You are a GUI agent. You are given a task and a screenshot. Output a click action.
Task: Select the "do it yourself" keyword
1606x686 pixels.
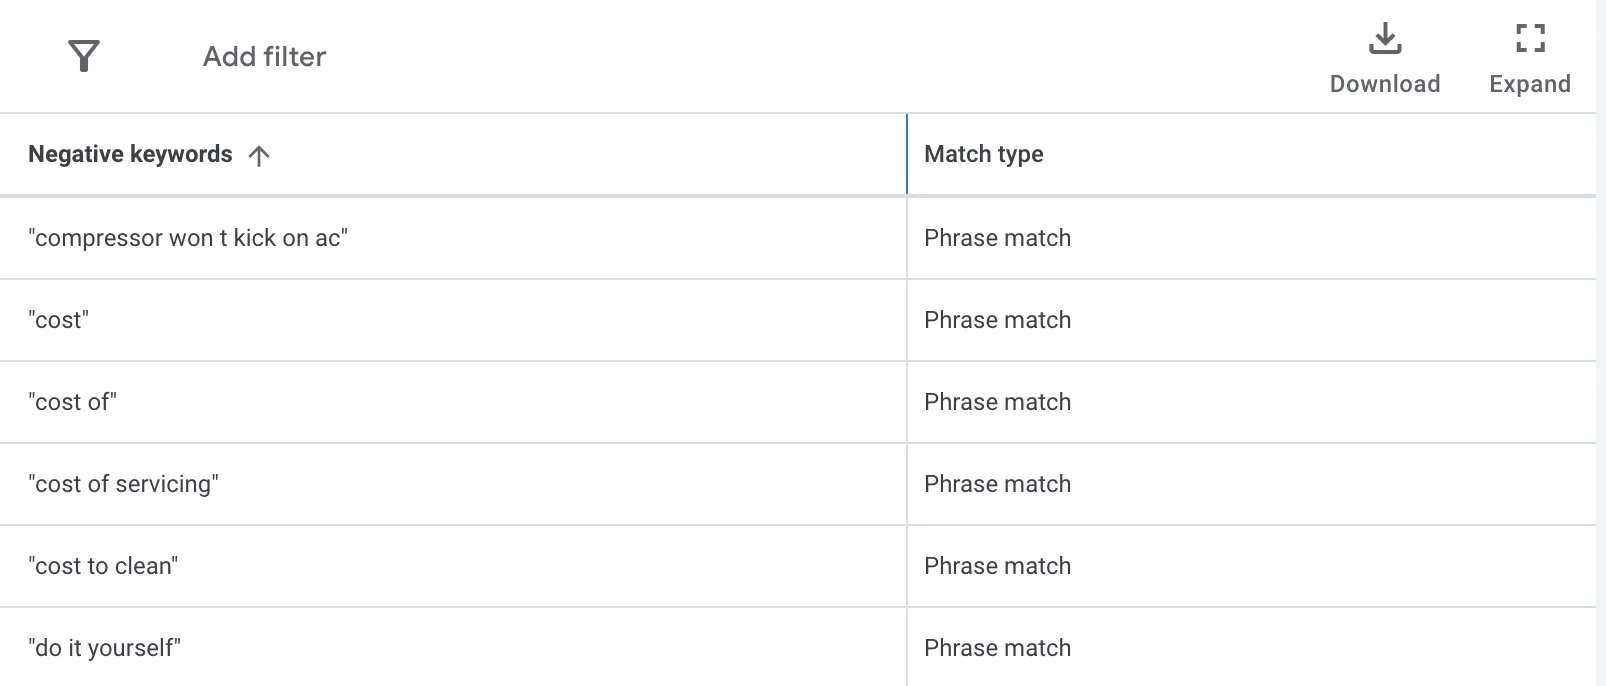pyautogui.click(x=104, y=648)
